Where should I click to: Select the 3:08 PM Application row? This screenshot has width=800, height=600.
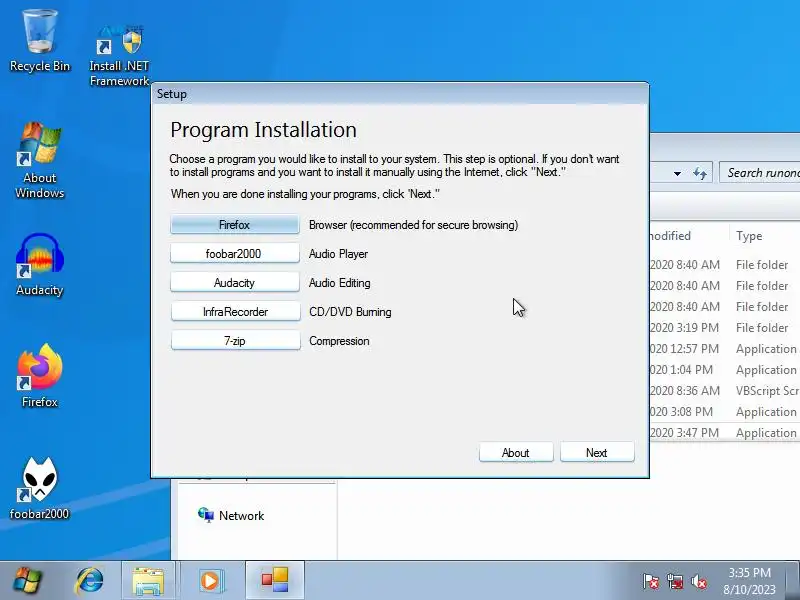(x=724, y=411)
